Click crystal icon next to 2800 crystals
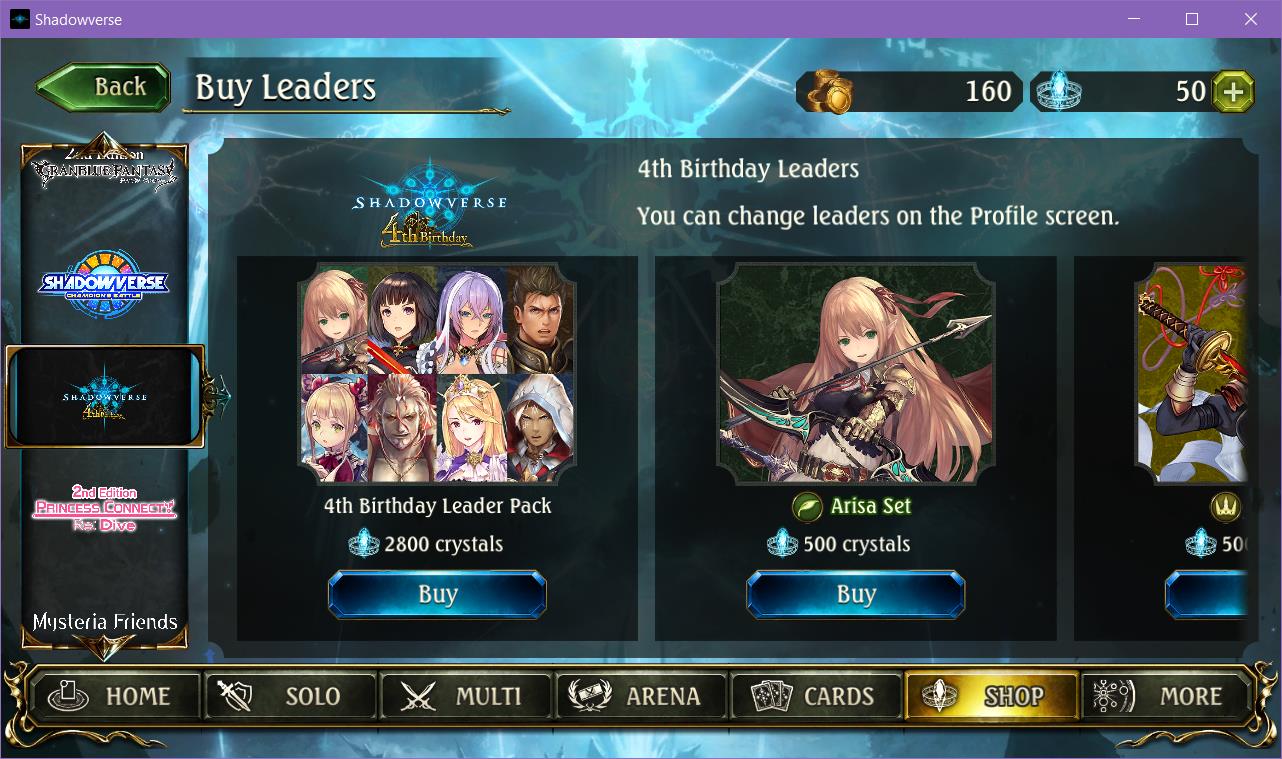 click(363, 544)
